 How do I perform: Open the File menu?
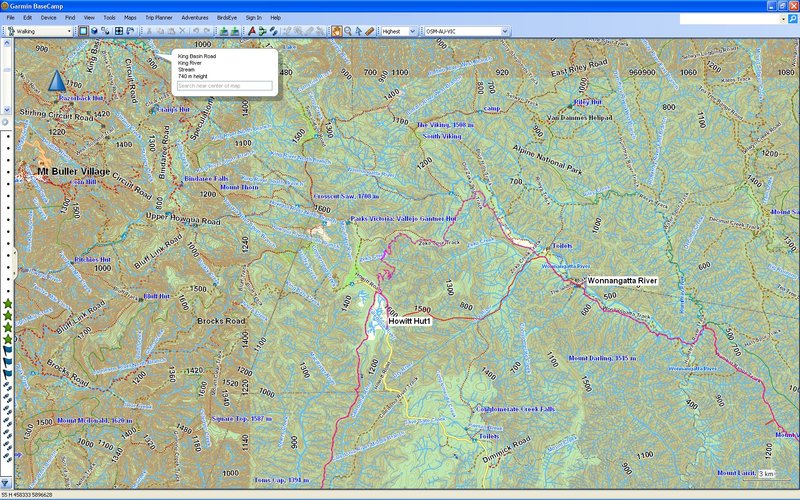(10, 17)
